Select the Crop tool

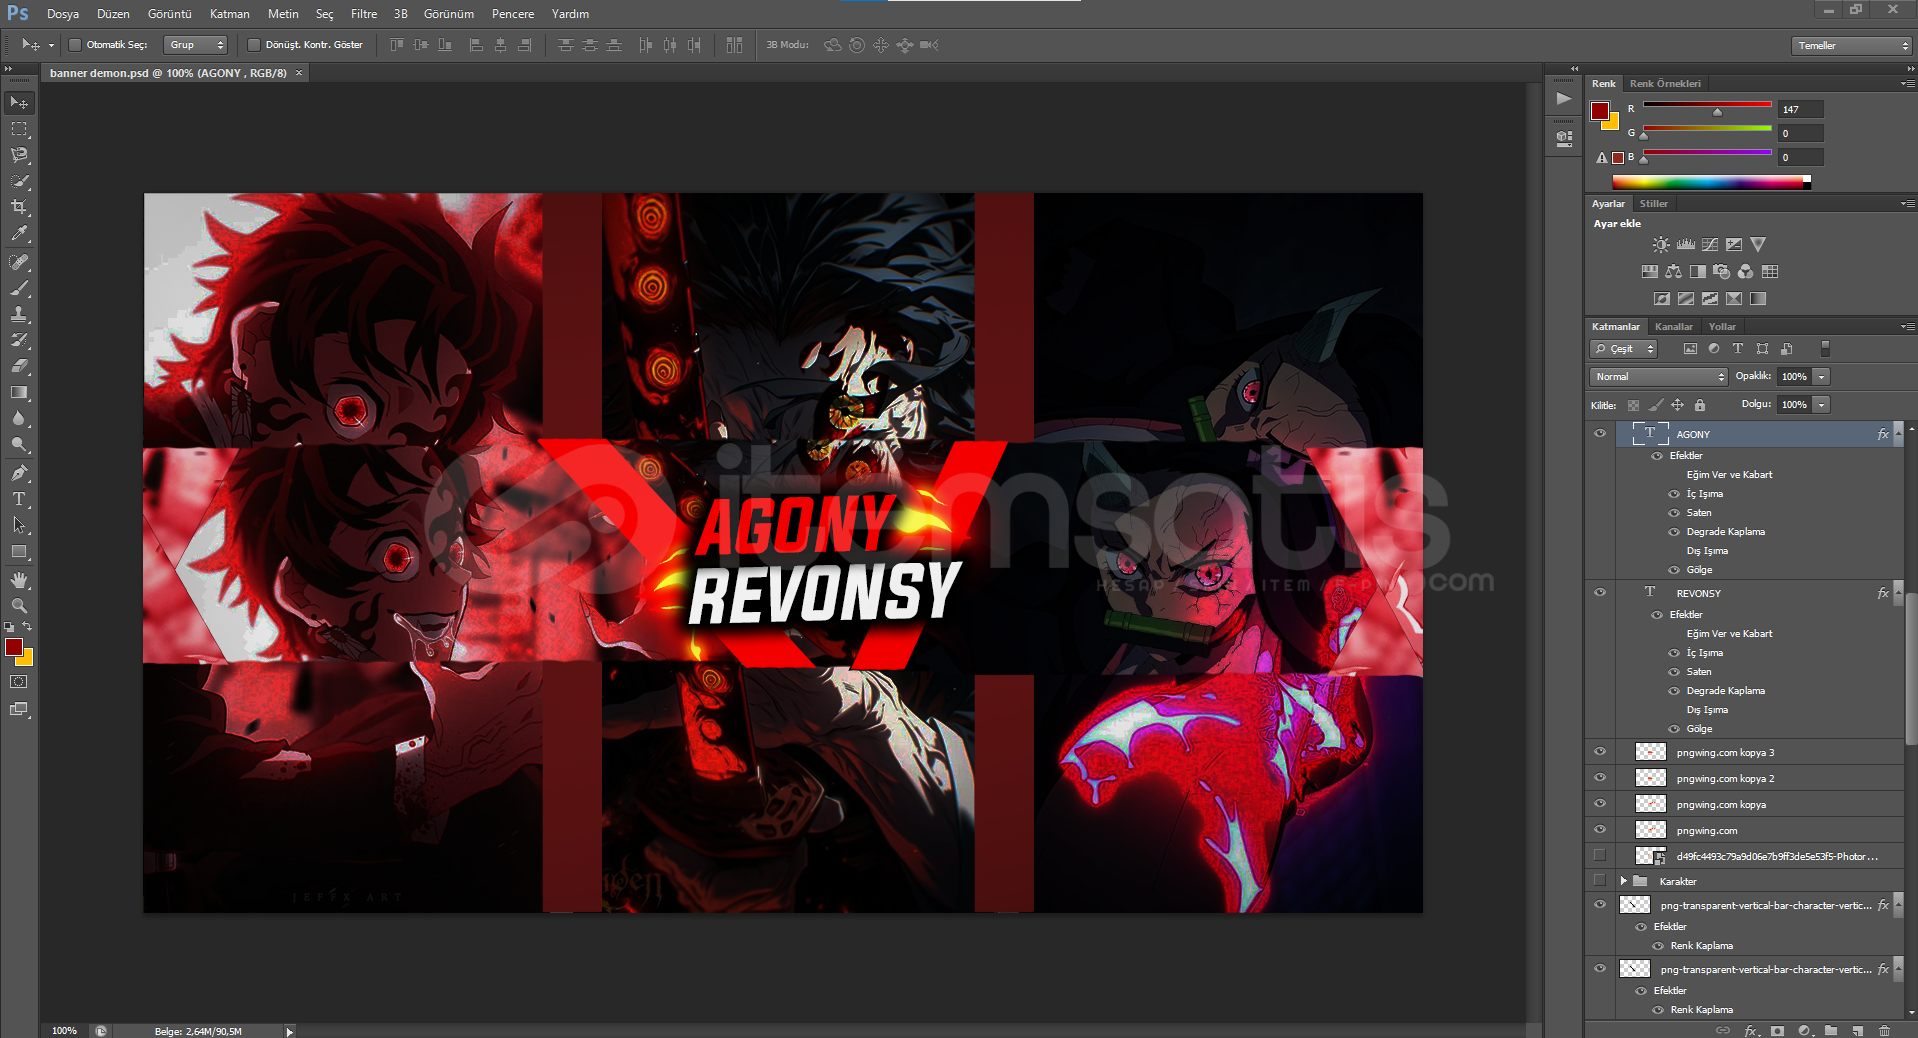[19, 207]
